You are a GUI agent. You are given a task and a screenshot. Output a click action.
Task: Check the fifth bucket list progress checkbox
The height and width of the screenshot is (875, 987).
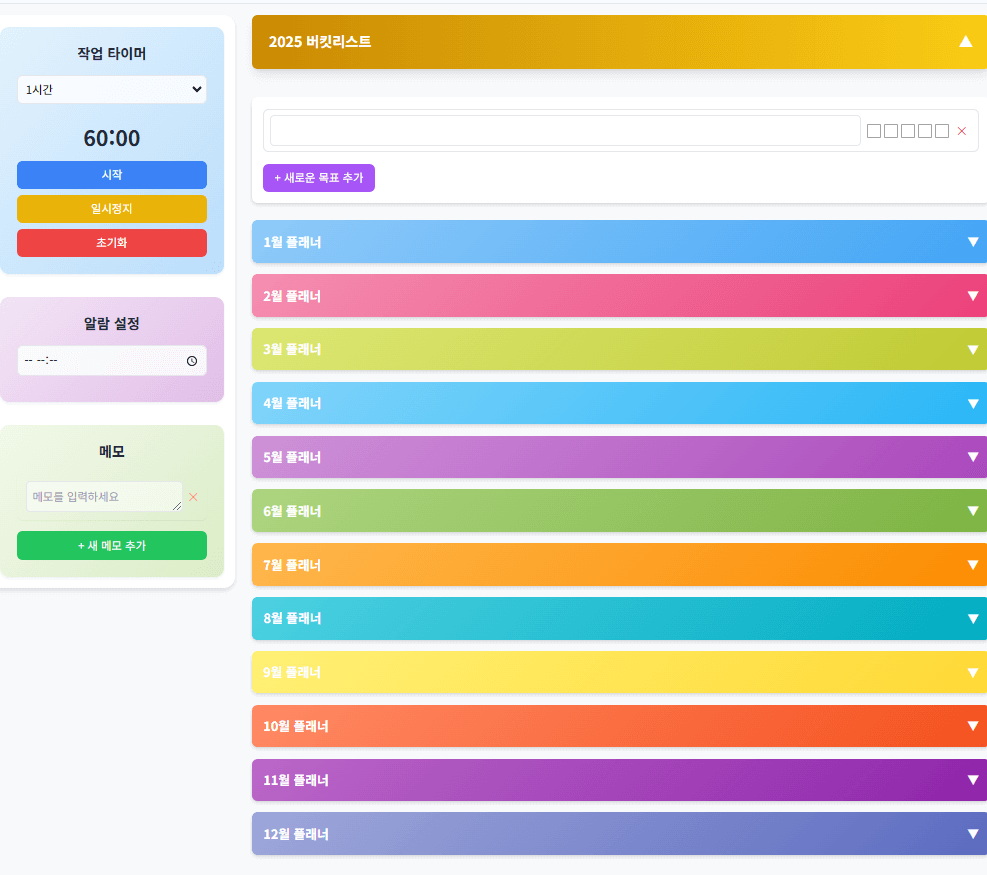click(942, 131)
